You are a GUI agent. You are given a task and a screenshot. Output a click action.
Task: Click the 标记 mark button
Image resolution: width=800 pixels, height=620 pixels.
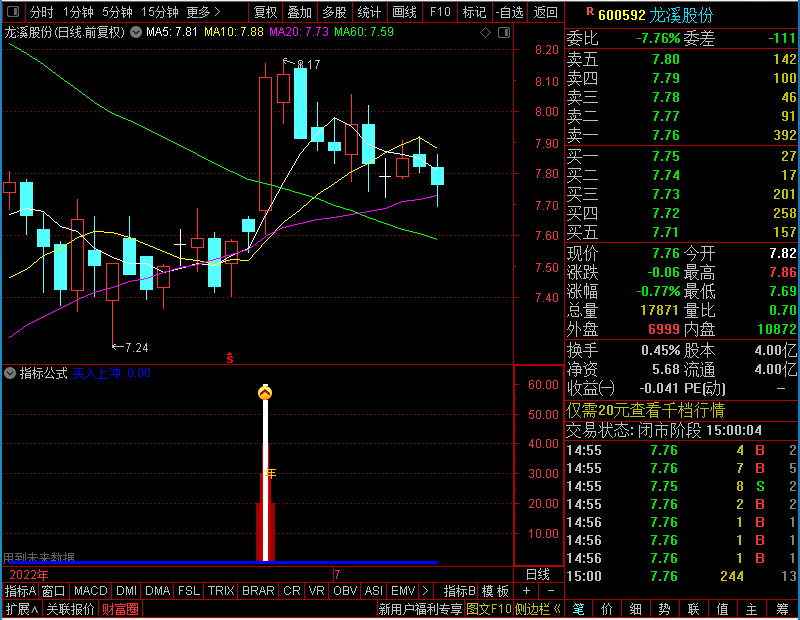point(474,12)
